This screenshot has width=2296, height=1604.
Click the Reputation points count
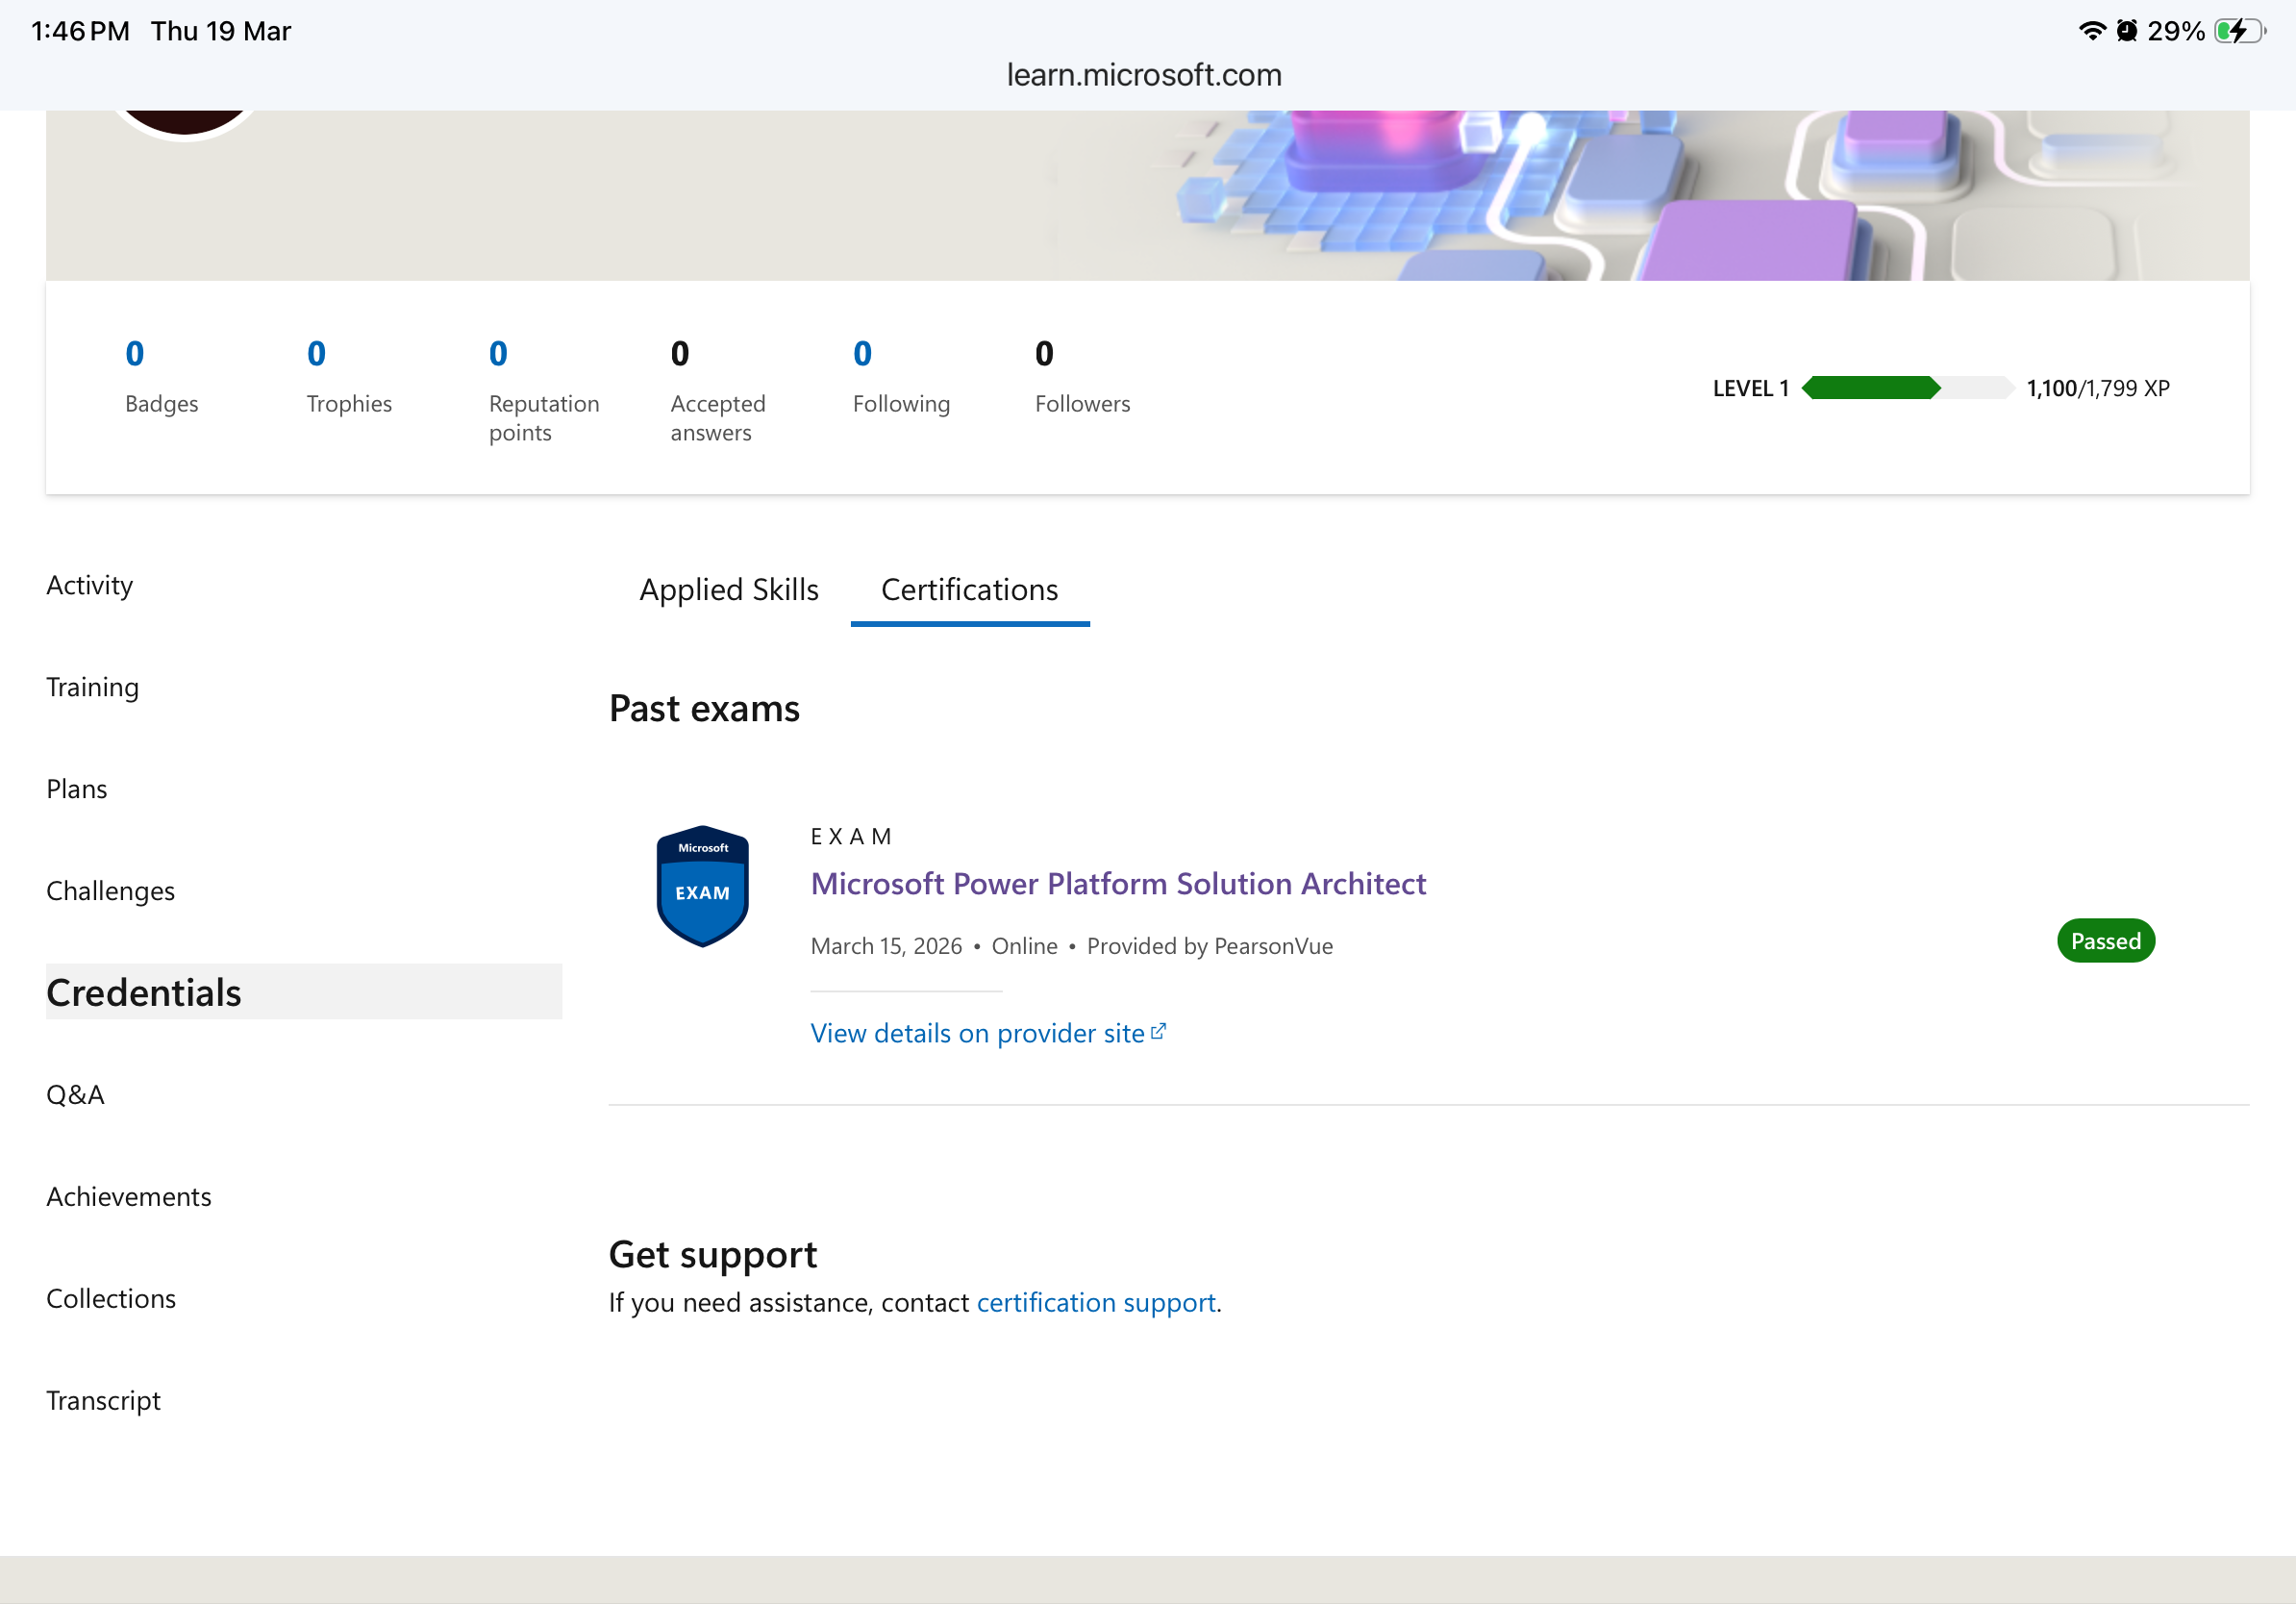pyautogui.click(x=498, y=353)
